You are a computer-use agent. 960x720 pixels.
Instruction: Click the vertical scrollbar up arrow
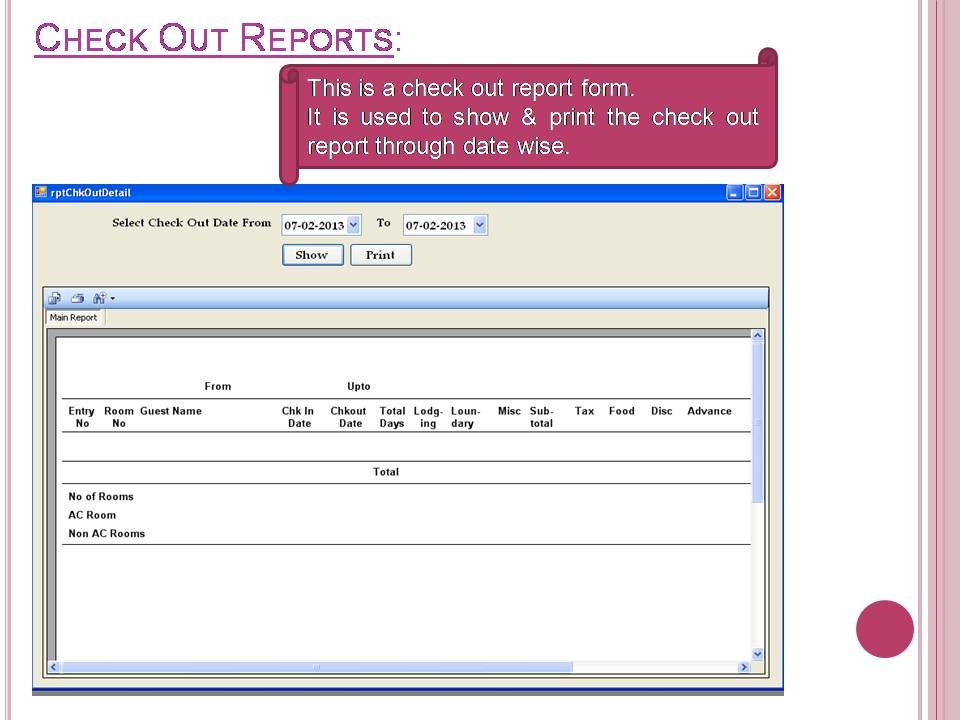(x=757, y=336)
